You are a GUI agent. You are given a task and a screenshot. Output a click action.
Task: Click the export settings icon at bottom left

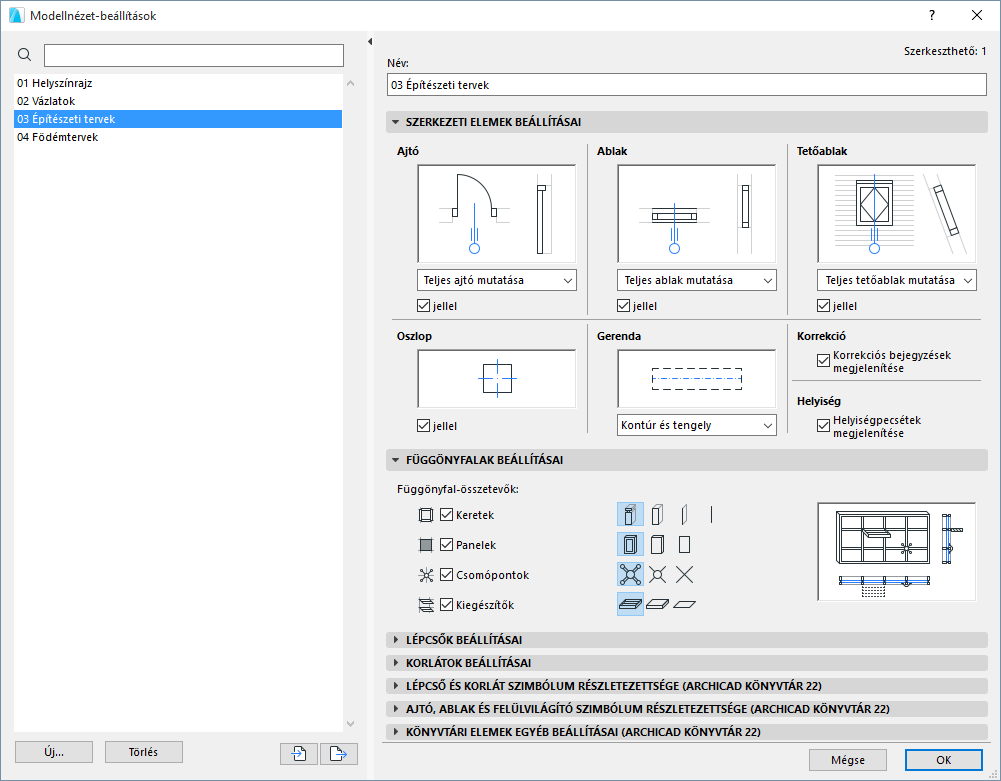click(x=339, y=752)
